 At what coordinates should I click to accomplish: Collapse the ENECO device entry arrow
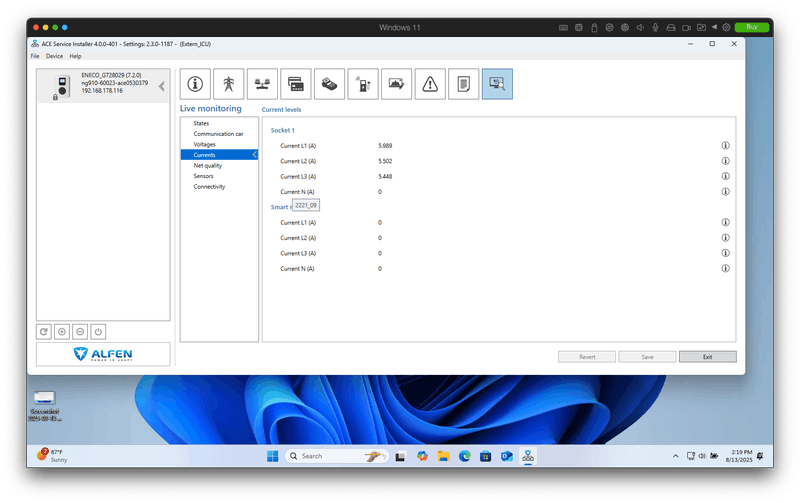coord(162,86)
